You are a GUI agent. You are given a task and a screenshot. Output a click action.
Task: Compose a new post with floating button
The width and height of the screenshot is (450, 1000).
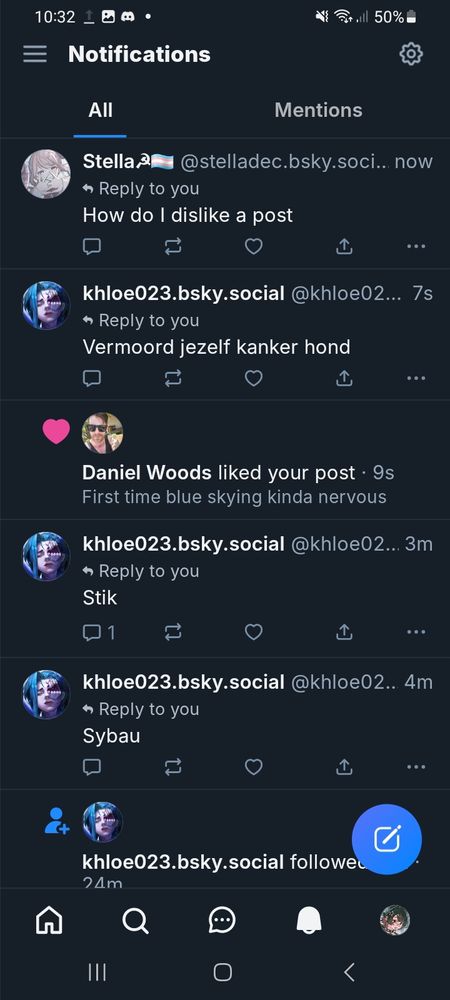387,839
